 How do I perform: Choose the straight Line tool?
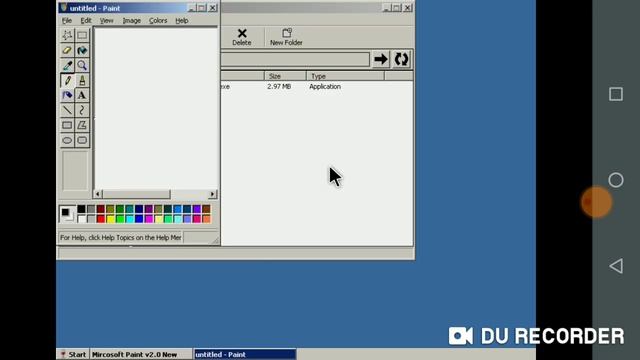click(67, 110)
